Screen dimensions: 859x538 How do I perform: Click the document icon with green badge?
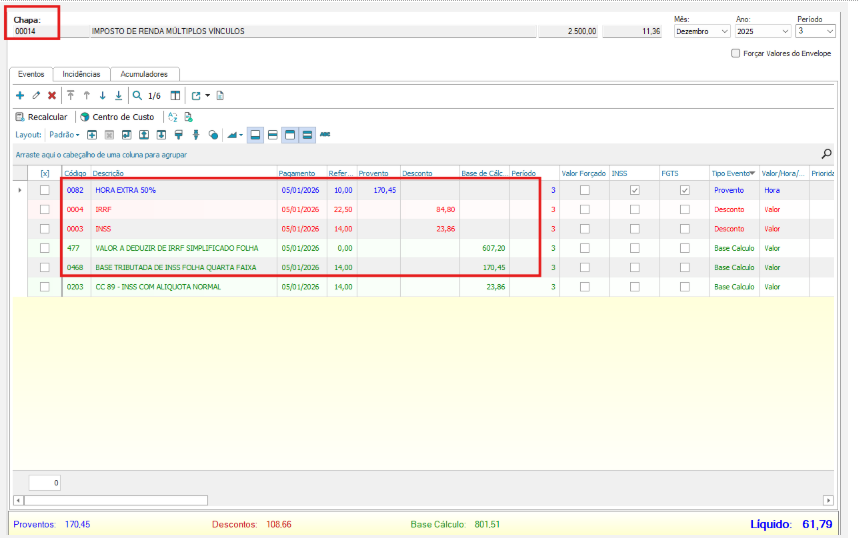[188, 117]
